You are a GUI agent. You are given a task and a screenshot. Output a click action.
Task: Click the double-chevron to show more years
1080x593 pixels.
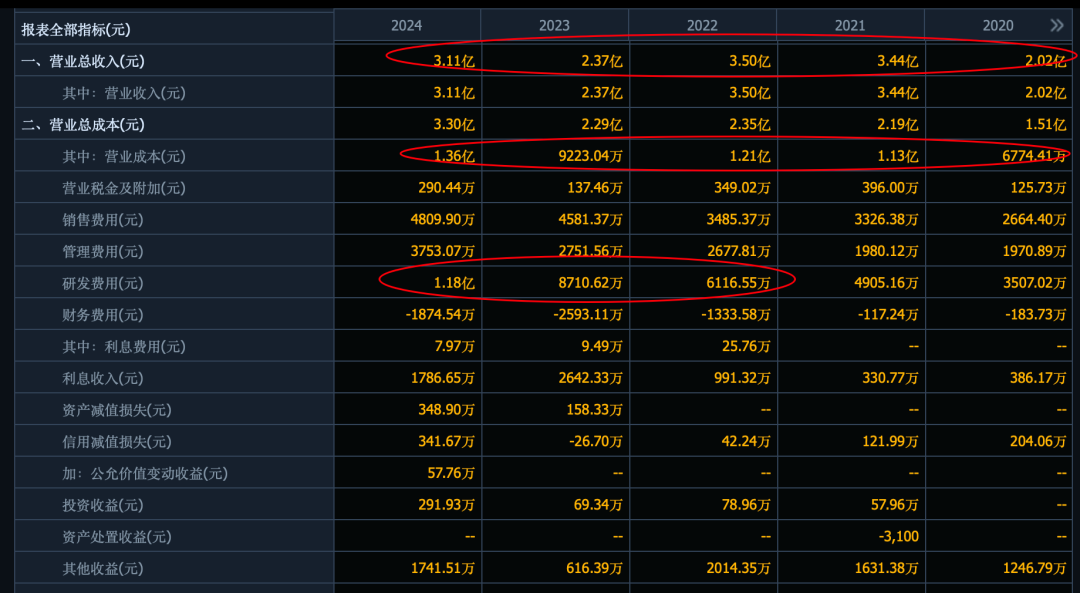(x=1057, y=25)
